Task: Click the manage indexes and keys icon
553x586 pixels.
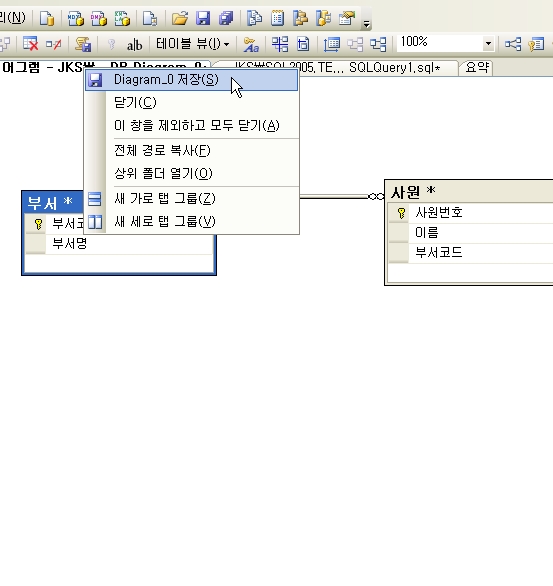Action: (x=536, y=44)
